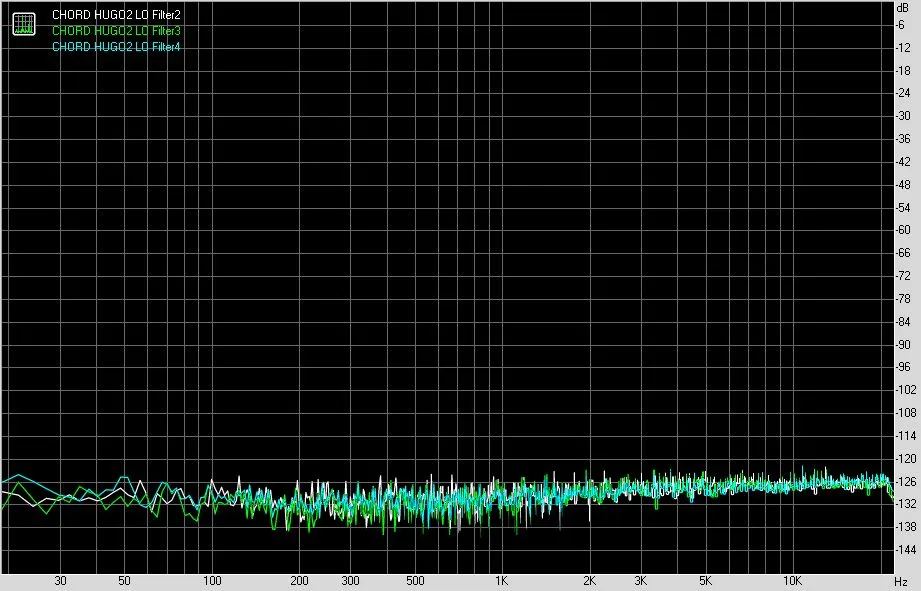921x591 pixels.
Task: Click the 50 Hz frequency label
Action: tap(124, 581)
